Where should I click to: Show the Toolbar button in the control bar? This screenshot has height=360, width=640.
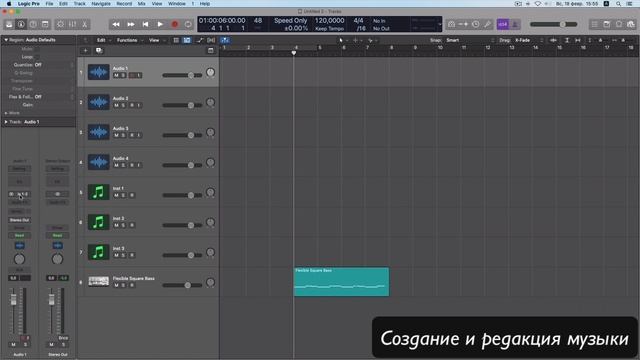[45, 24]
